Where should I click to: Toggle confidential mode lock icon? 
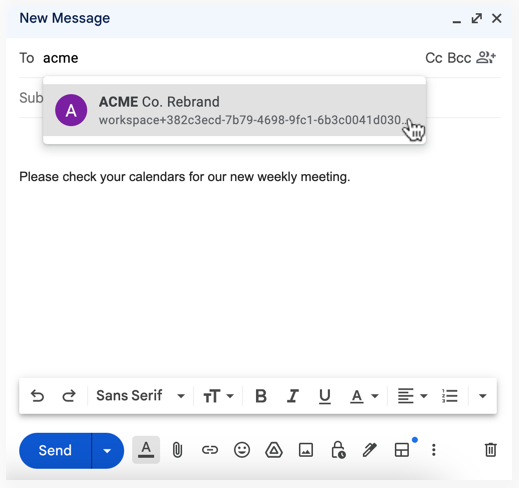(x=338, y=450)
